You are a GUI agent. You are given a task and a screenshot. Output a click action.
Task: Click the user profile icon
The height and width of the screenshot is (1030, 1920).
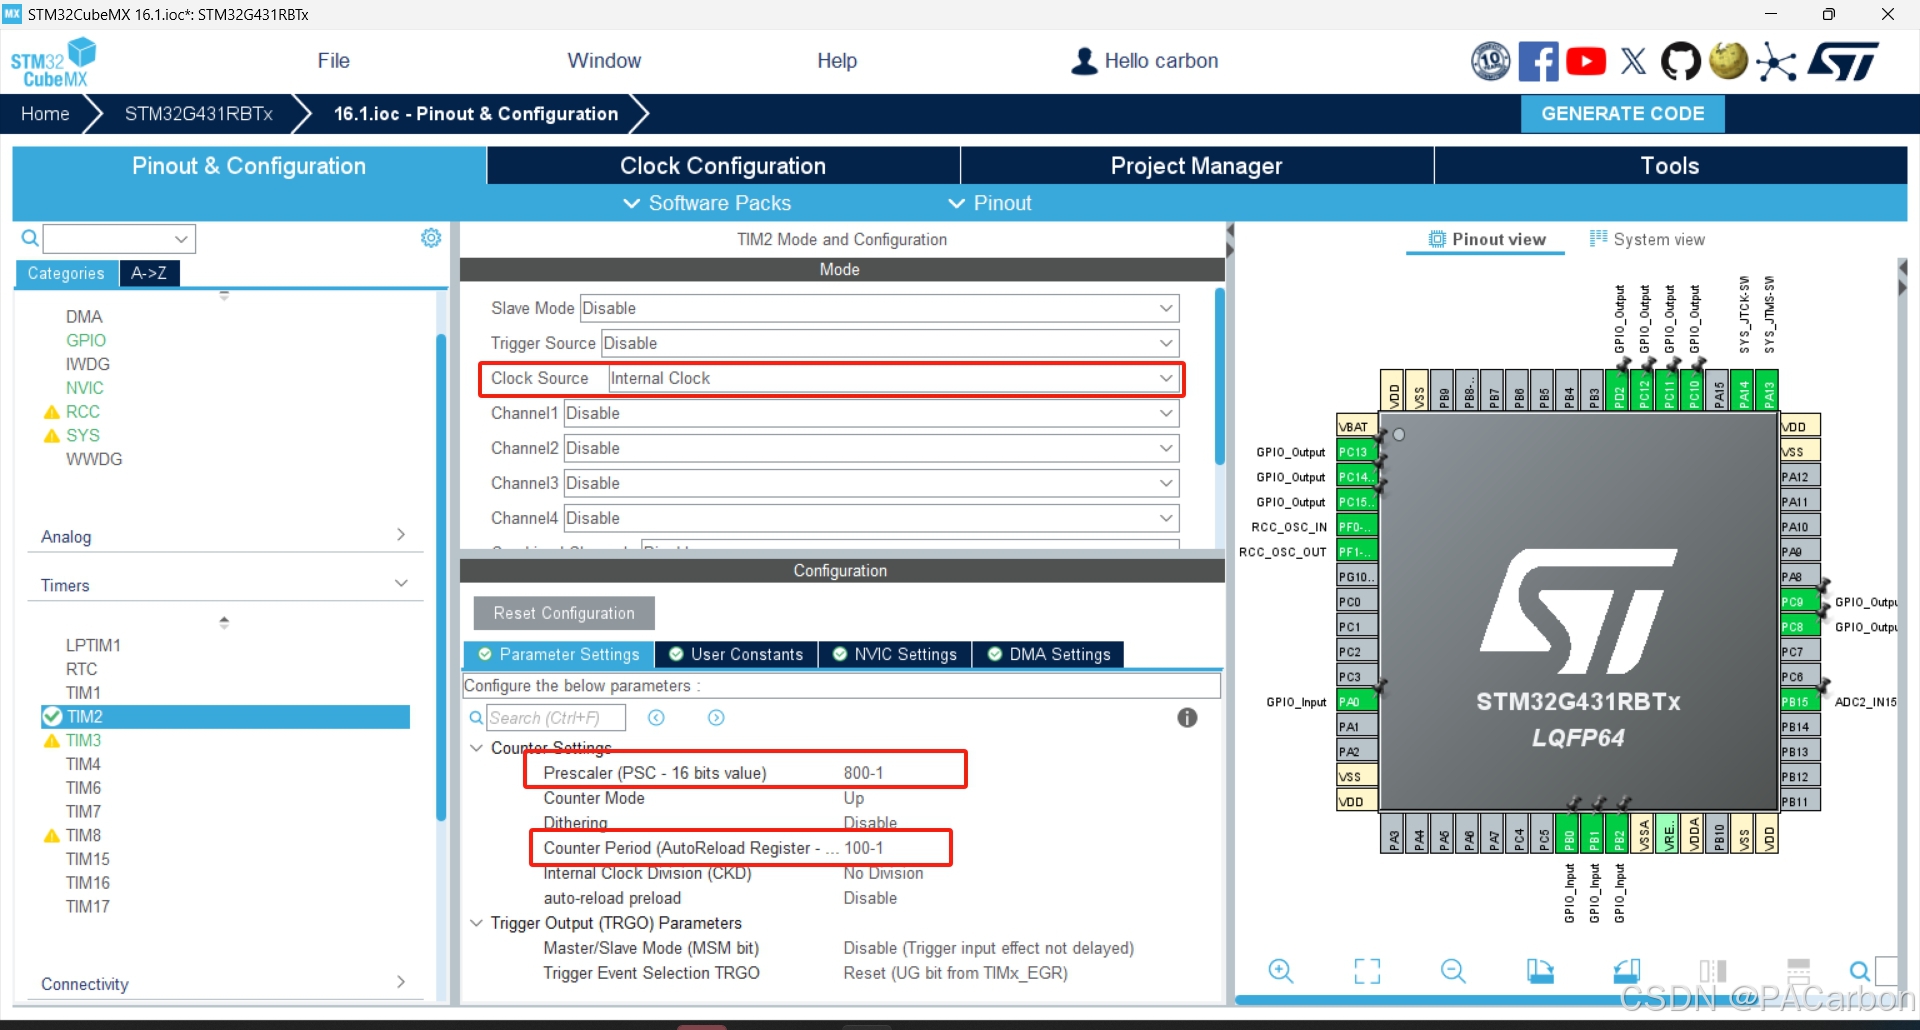(x=1083, y=61)
